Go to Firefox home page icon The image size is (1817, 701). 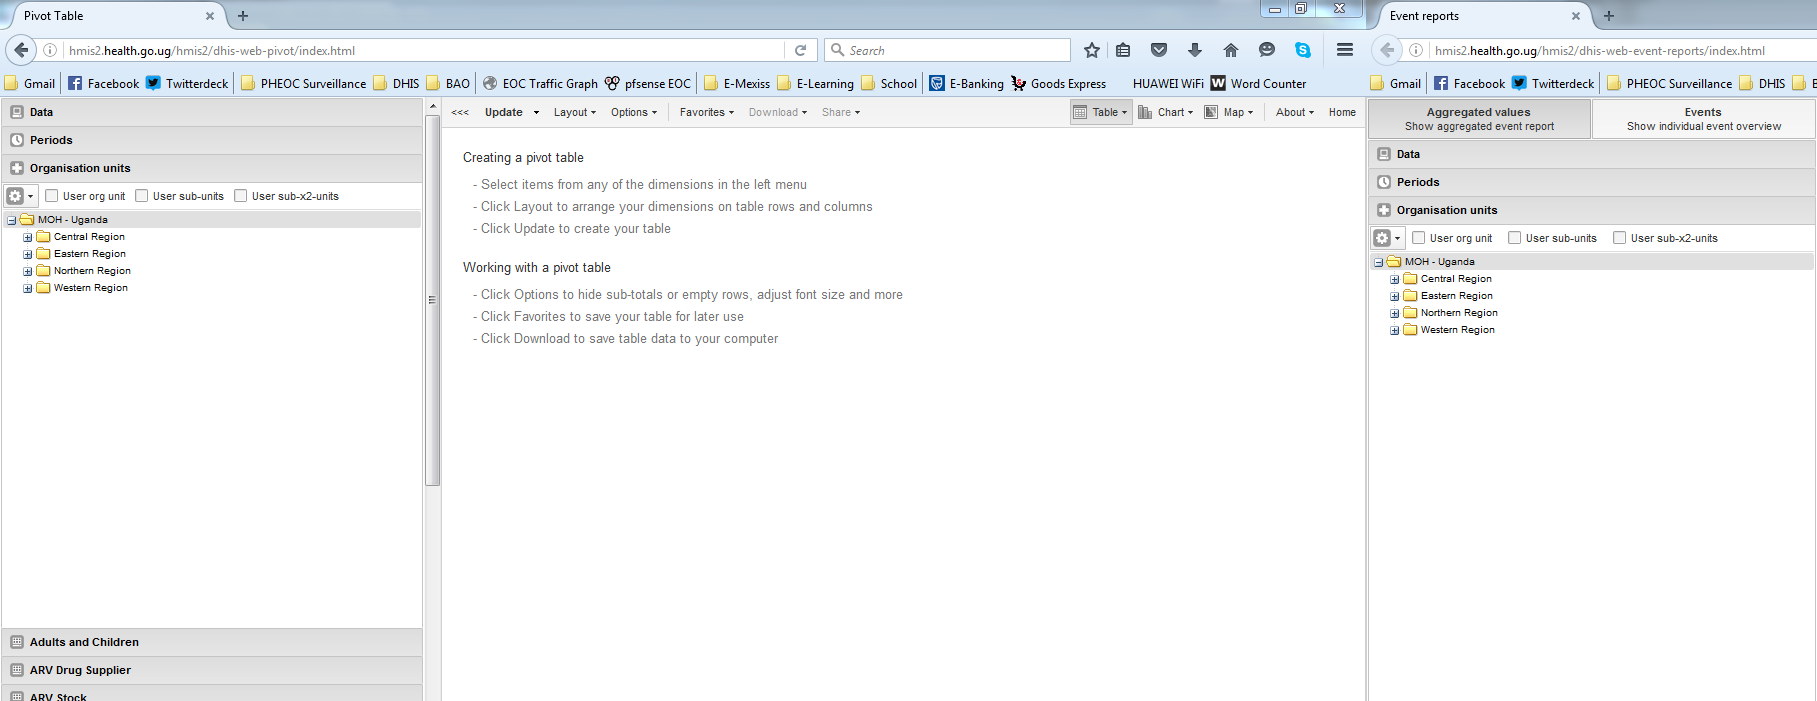coord(1231,50)
